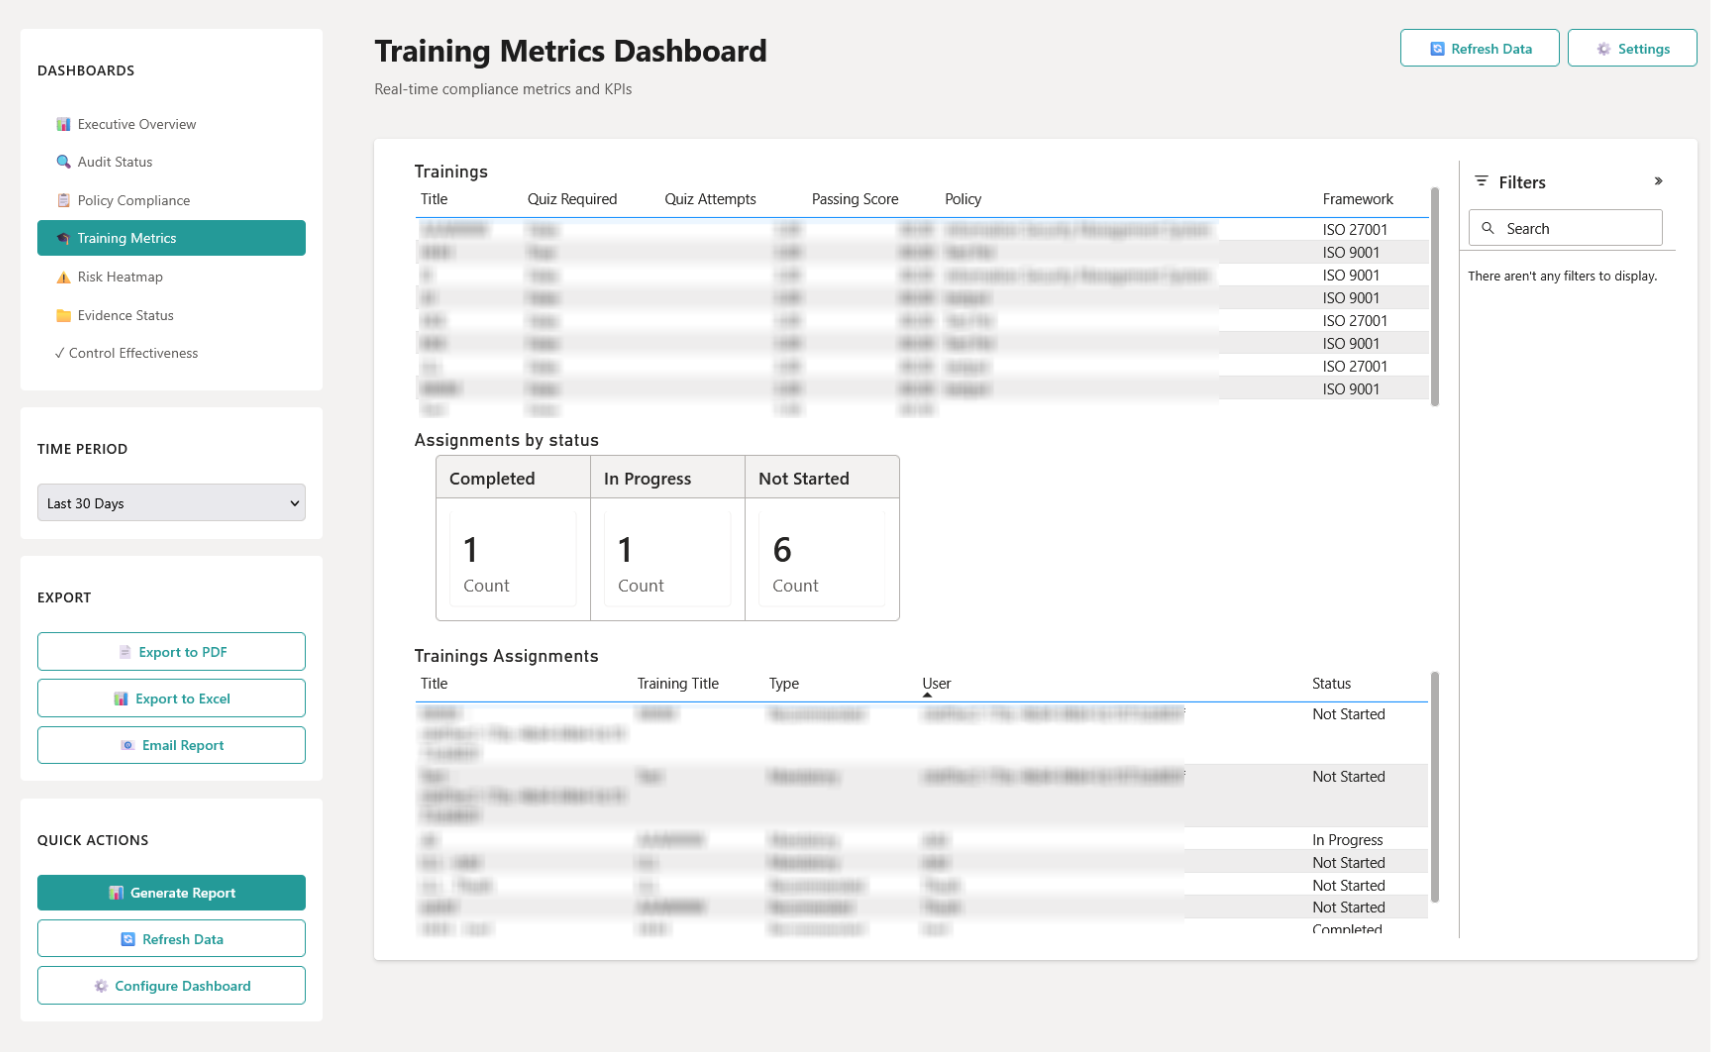Click Email Report button
This screenshot has height=1052, width=1711.
pyautogui.click(x=171, y=745)
